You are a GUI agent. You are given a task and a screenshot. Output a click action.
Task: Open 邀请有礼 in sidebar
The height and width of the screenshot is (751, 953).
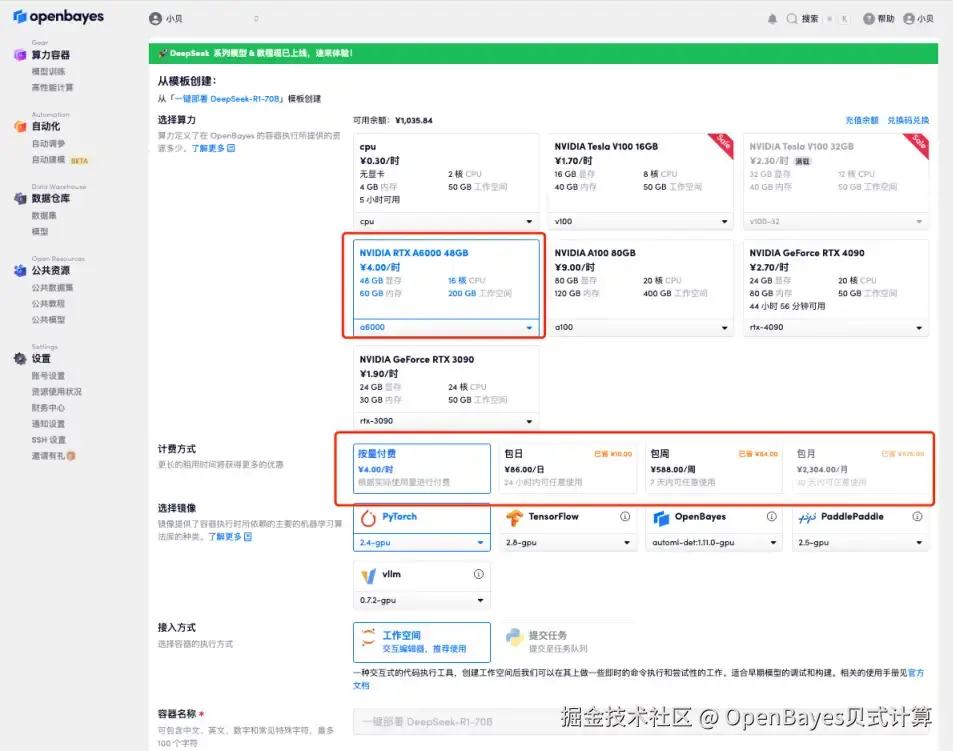[x=53, y=456]
